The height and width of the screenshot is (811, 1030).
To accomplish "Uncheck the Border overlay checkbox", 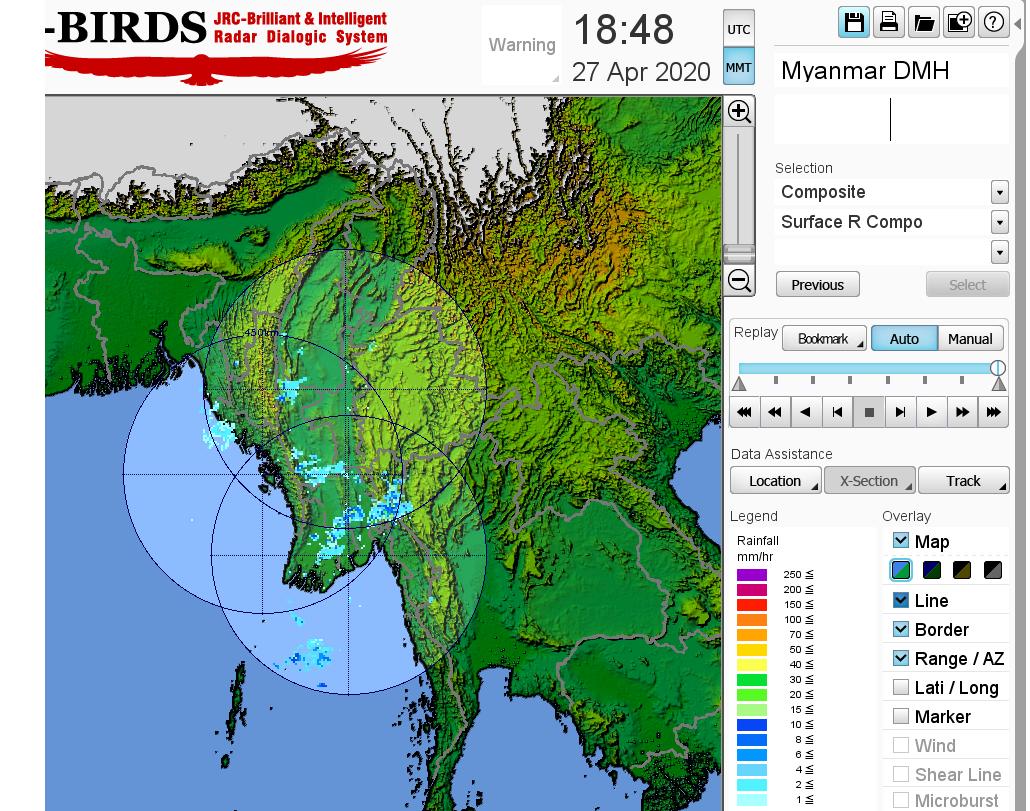I will (901, 629).
